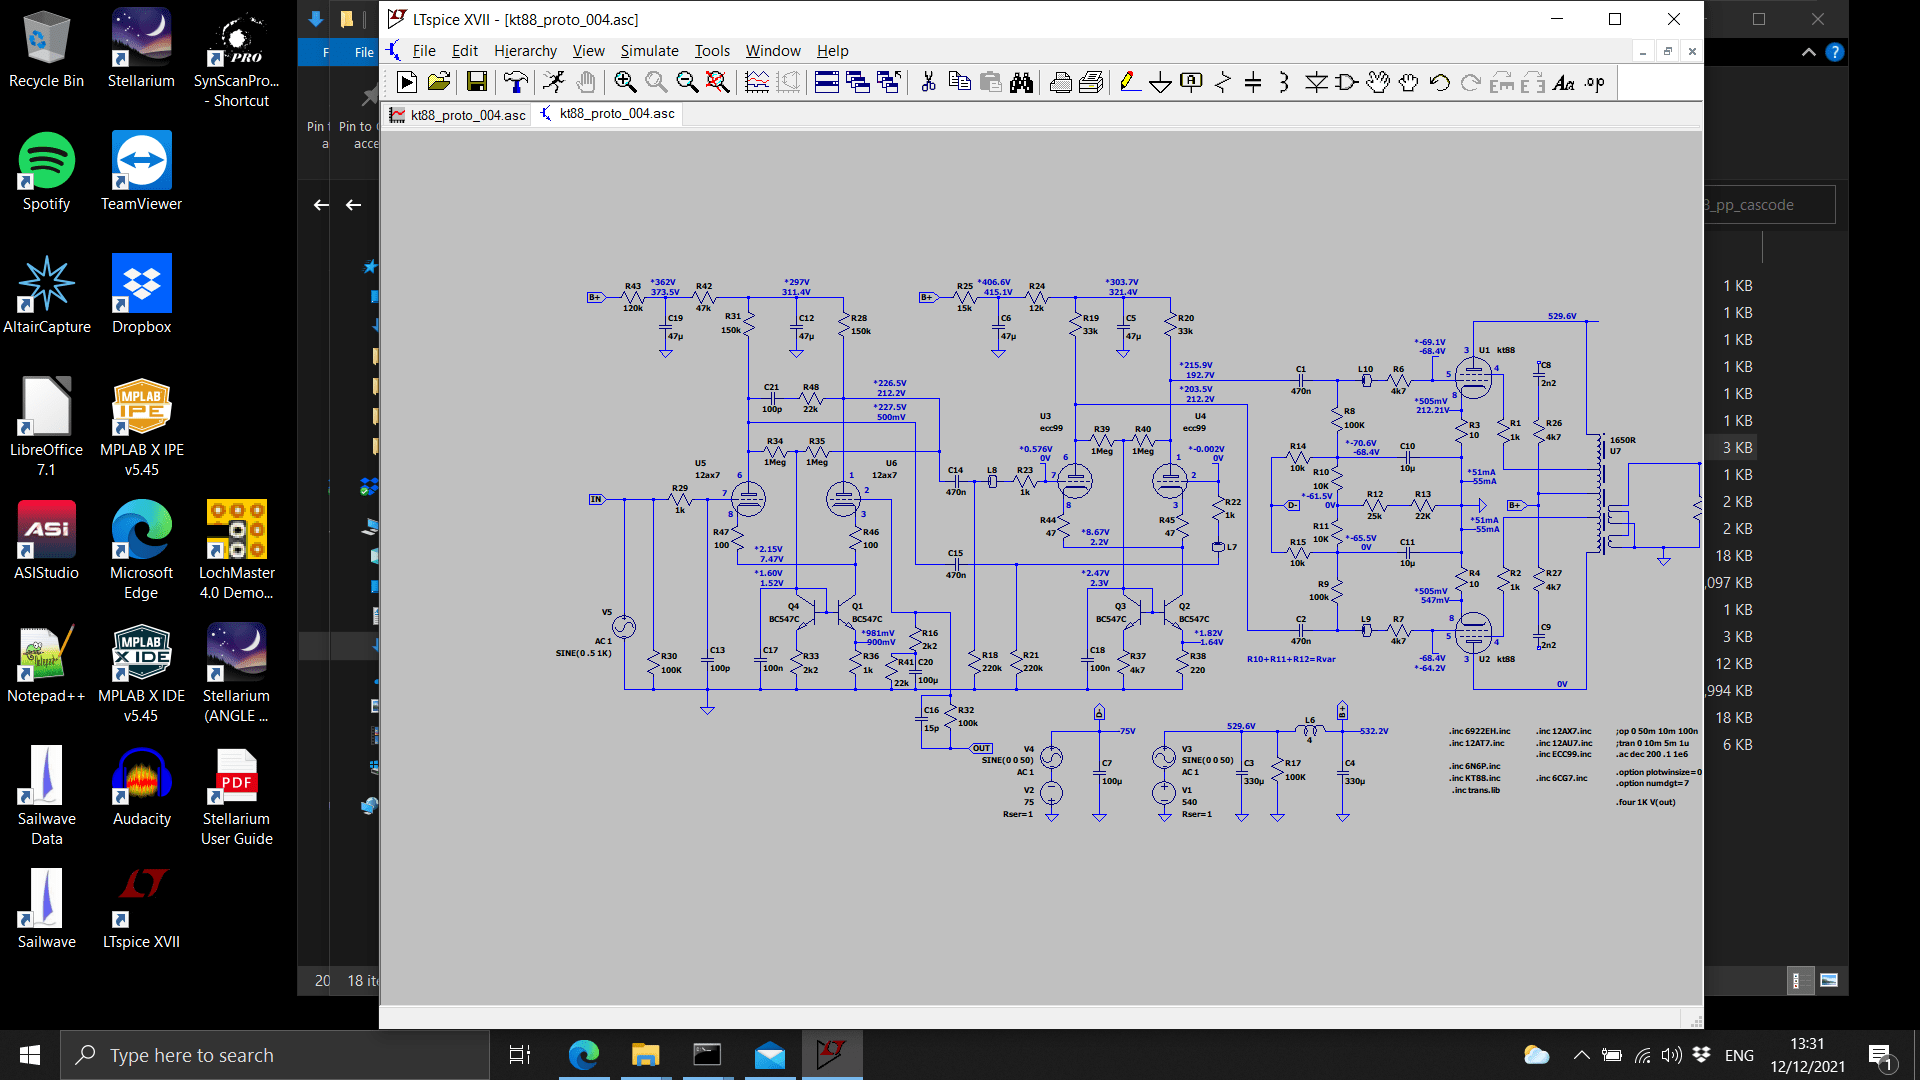Click the IN net label in schematic
Screen dimensions: 1920x1080
click(596, 499)
